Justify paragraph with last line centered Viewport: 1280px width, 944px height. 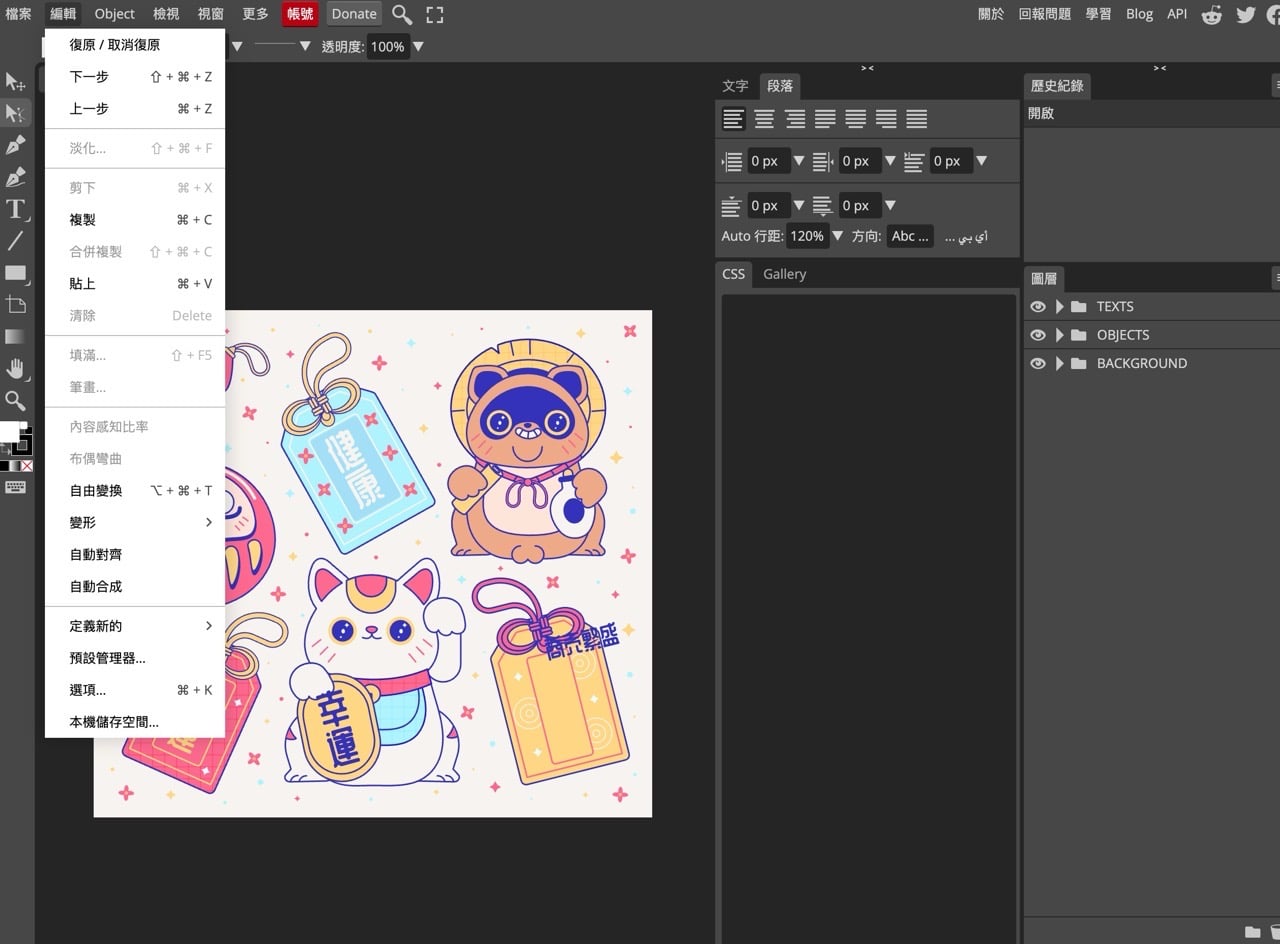856,120
